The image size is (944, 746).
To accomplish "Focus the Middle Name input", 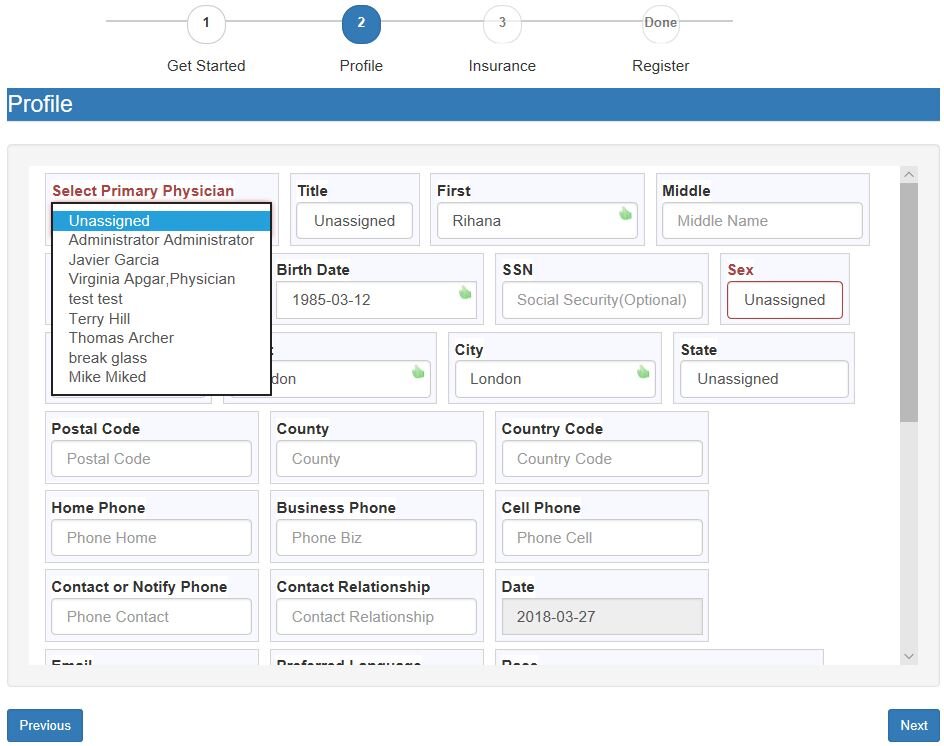I will 762,221.
